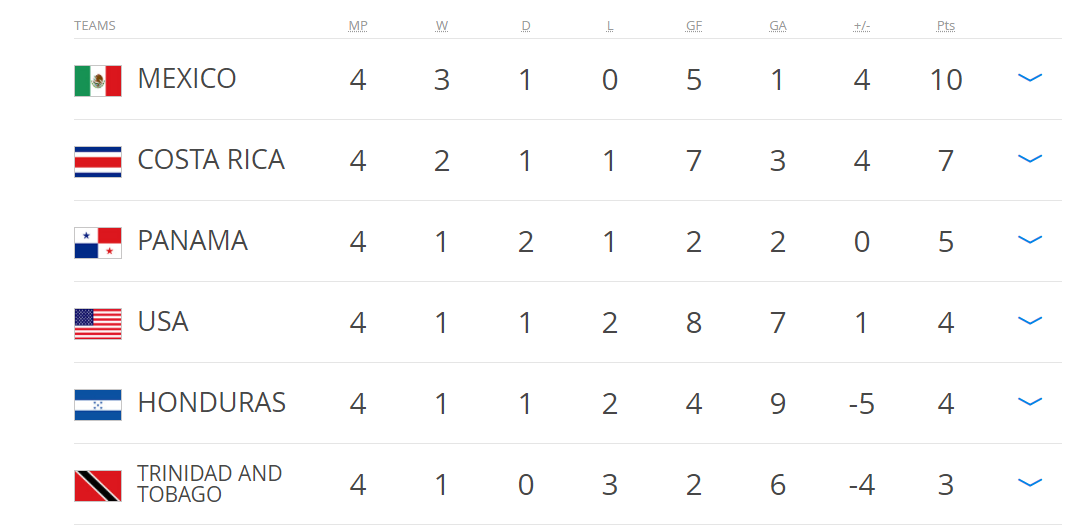Screen dimensions: 1072x532
Task: Expand the Honduras row chevron
Action: pos(1030,402)
